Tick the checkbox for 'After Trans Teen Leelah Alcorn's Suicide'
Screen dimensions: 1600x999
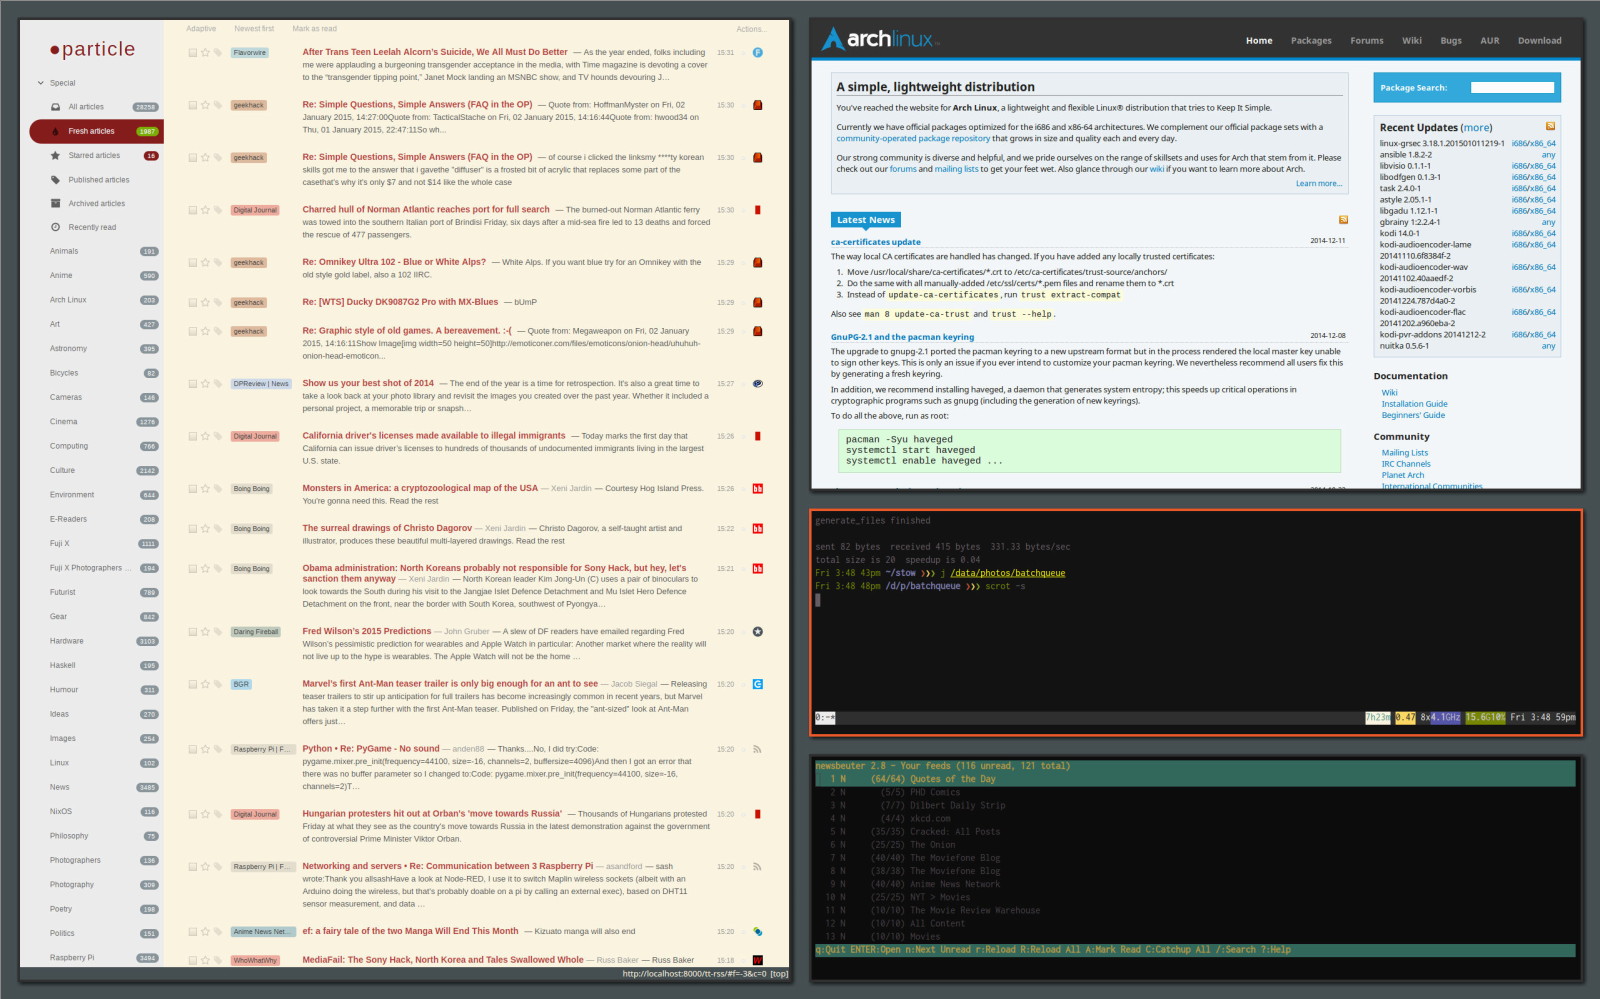pyautogui.click(x=193, y=53)
